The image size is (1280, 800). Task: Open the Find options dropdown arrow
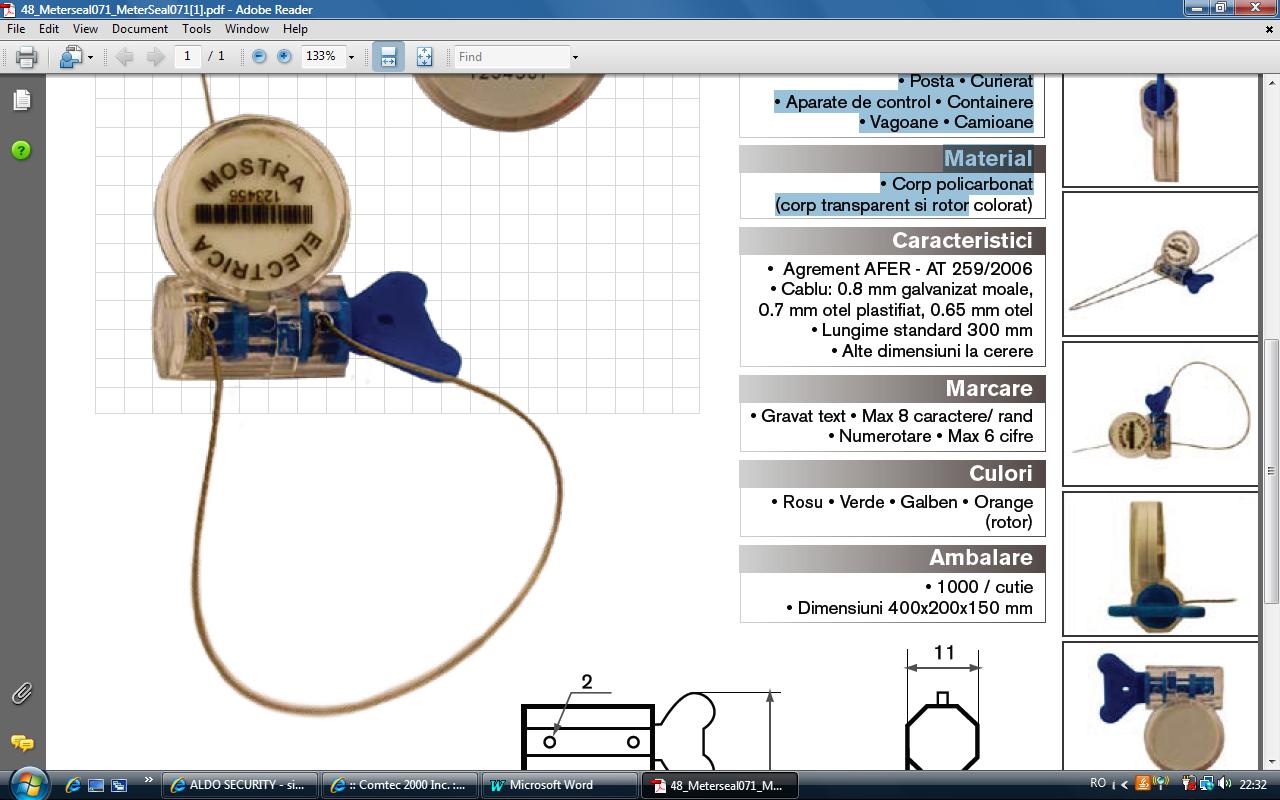[x=575, y=58]
